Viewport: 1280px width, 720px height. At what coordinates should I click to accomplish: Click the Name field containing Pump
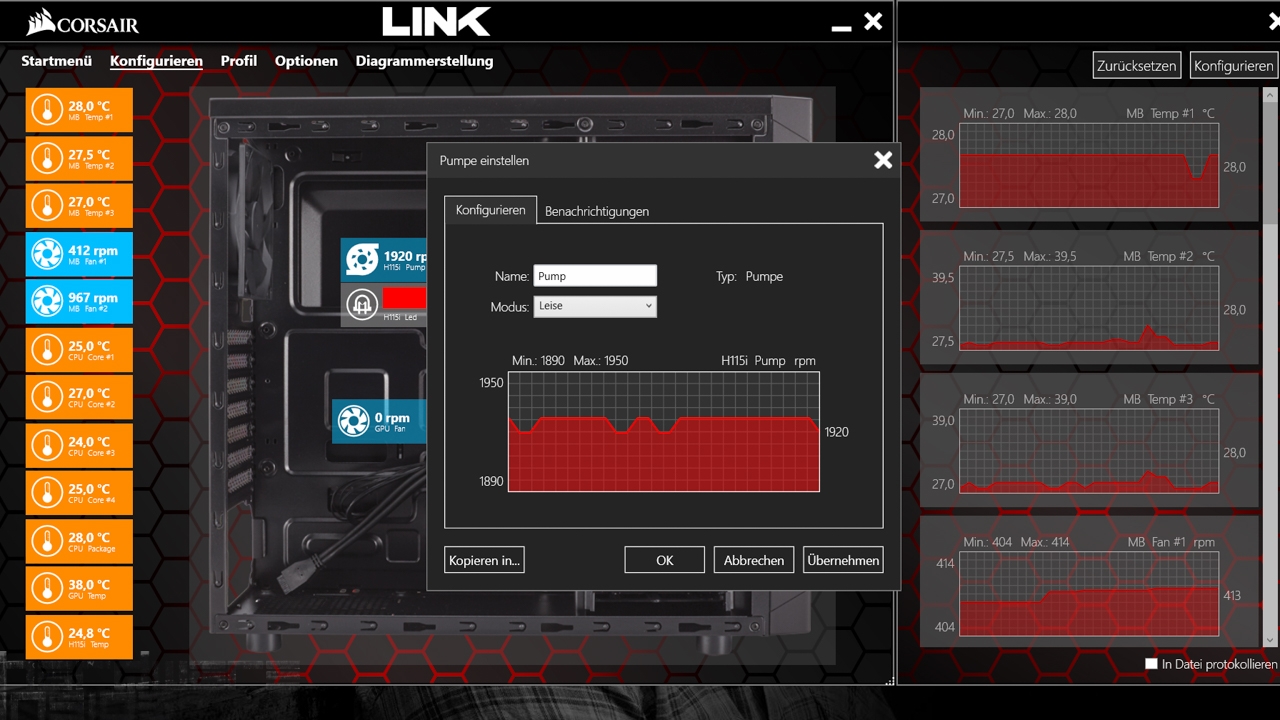coord(595,276)
